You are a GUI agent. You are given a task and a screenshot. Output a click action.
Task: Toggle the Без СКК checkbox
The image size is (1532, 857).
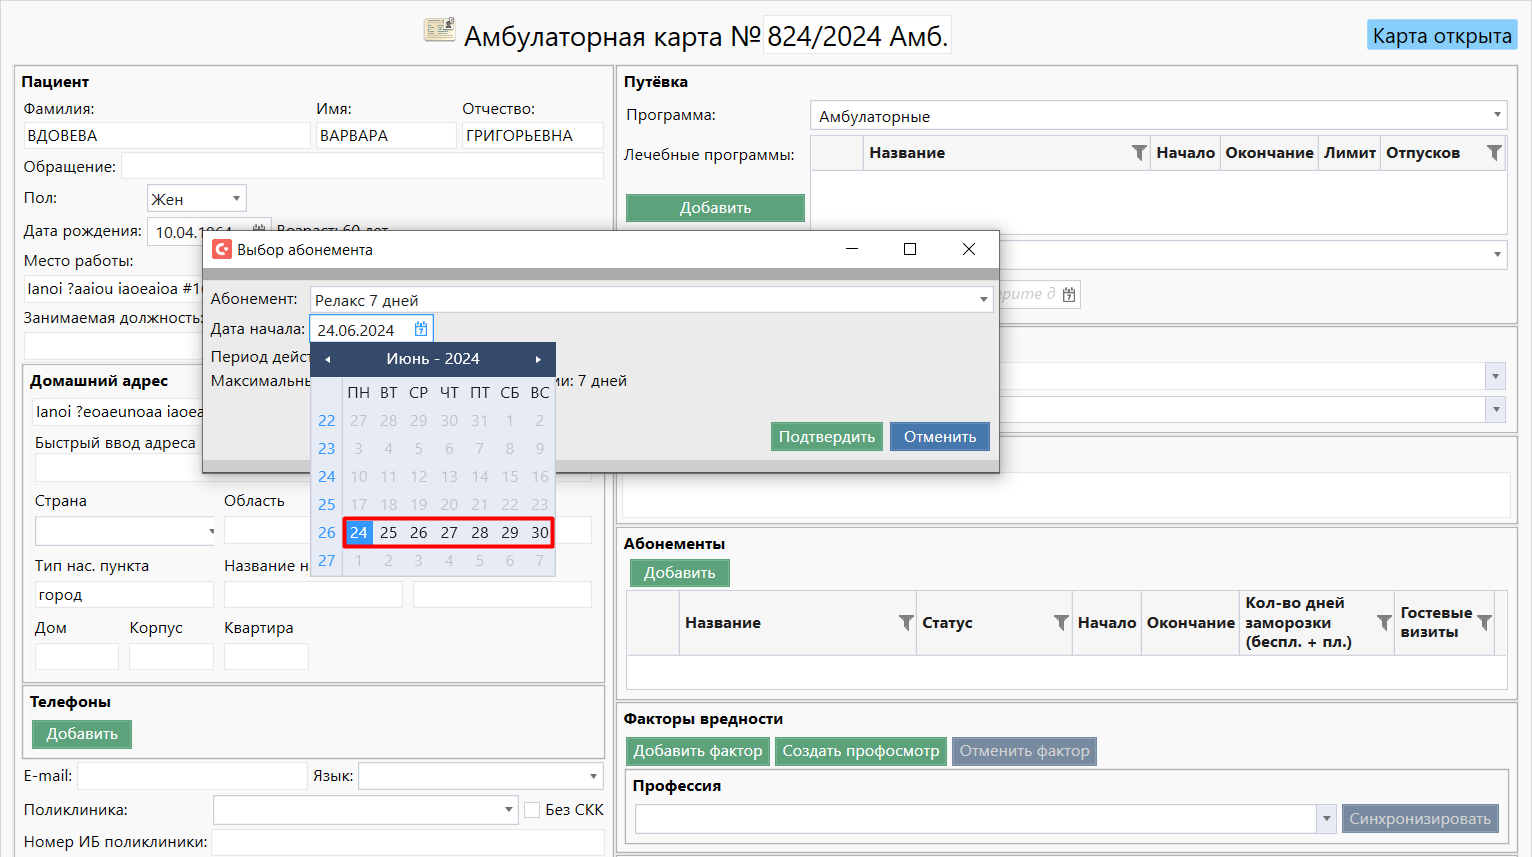click(532, 810)
